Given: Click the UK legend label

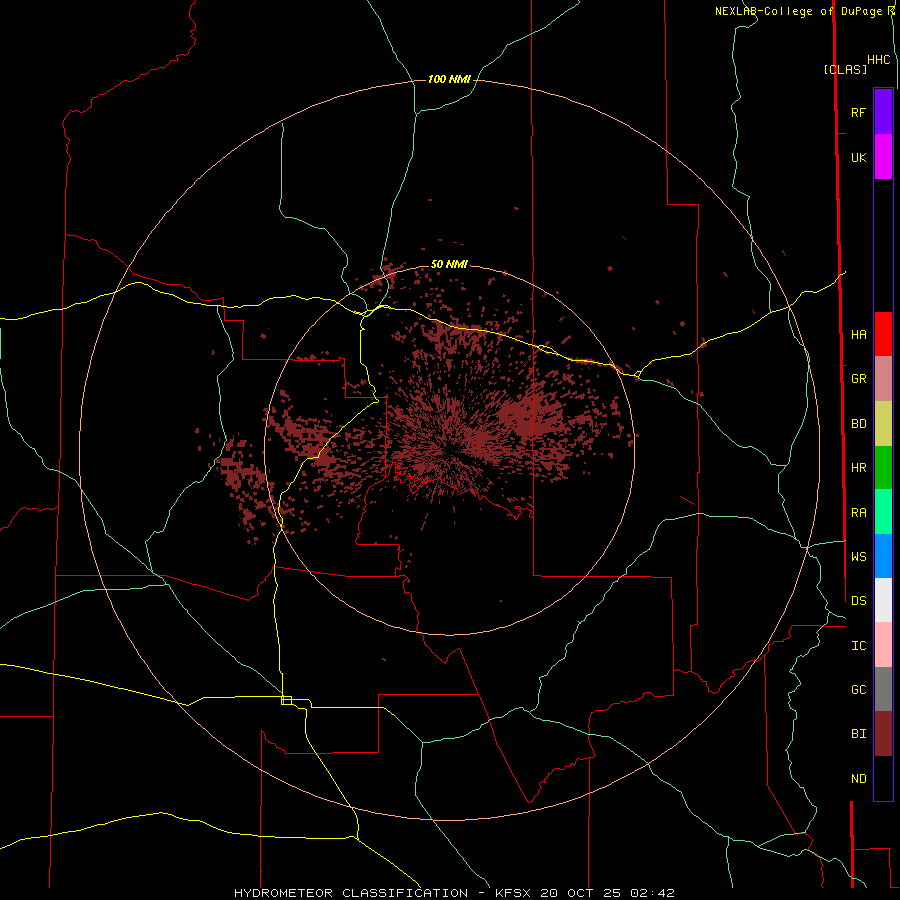Looking at the screenshot, I should pyautogui.click(x=858, y=157).
